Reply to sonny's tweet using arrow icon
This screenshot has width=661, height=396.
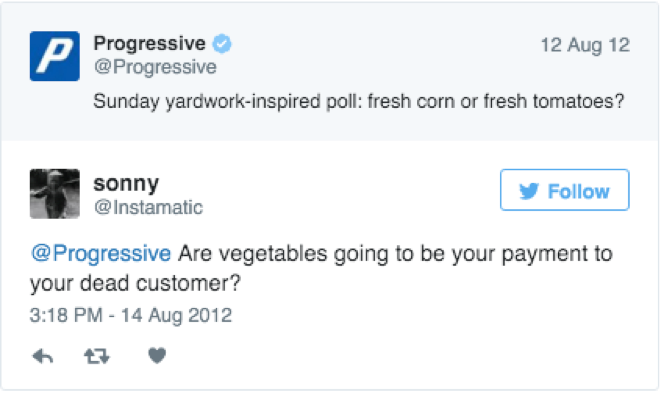[43, 356]
